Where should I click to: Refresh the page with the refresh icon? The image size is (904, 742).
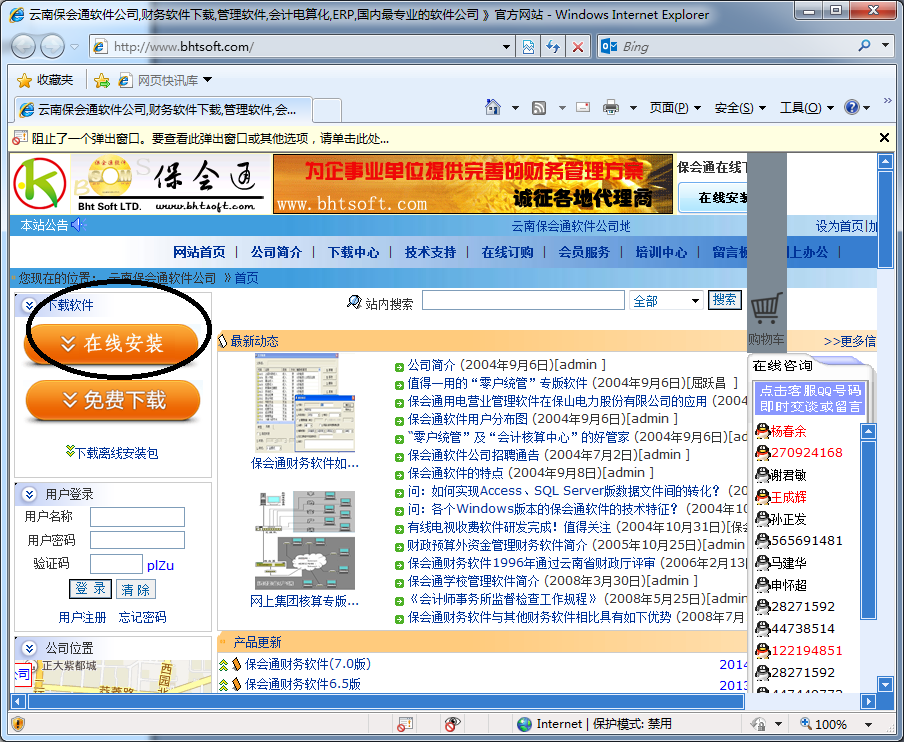coord(552,46)
